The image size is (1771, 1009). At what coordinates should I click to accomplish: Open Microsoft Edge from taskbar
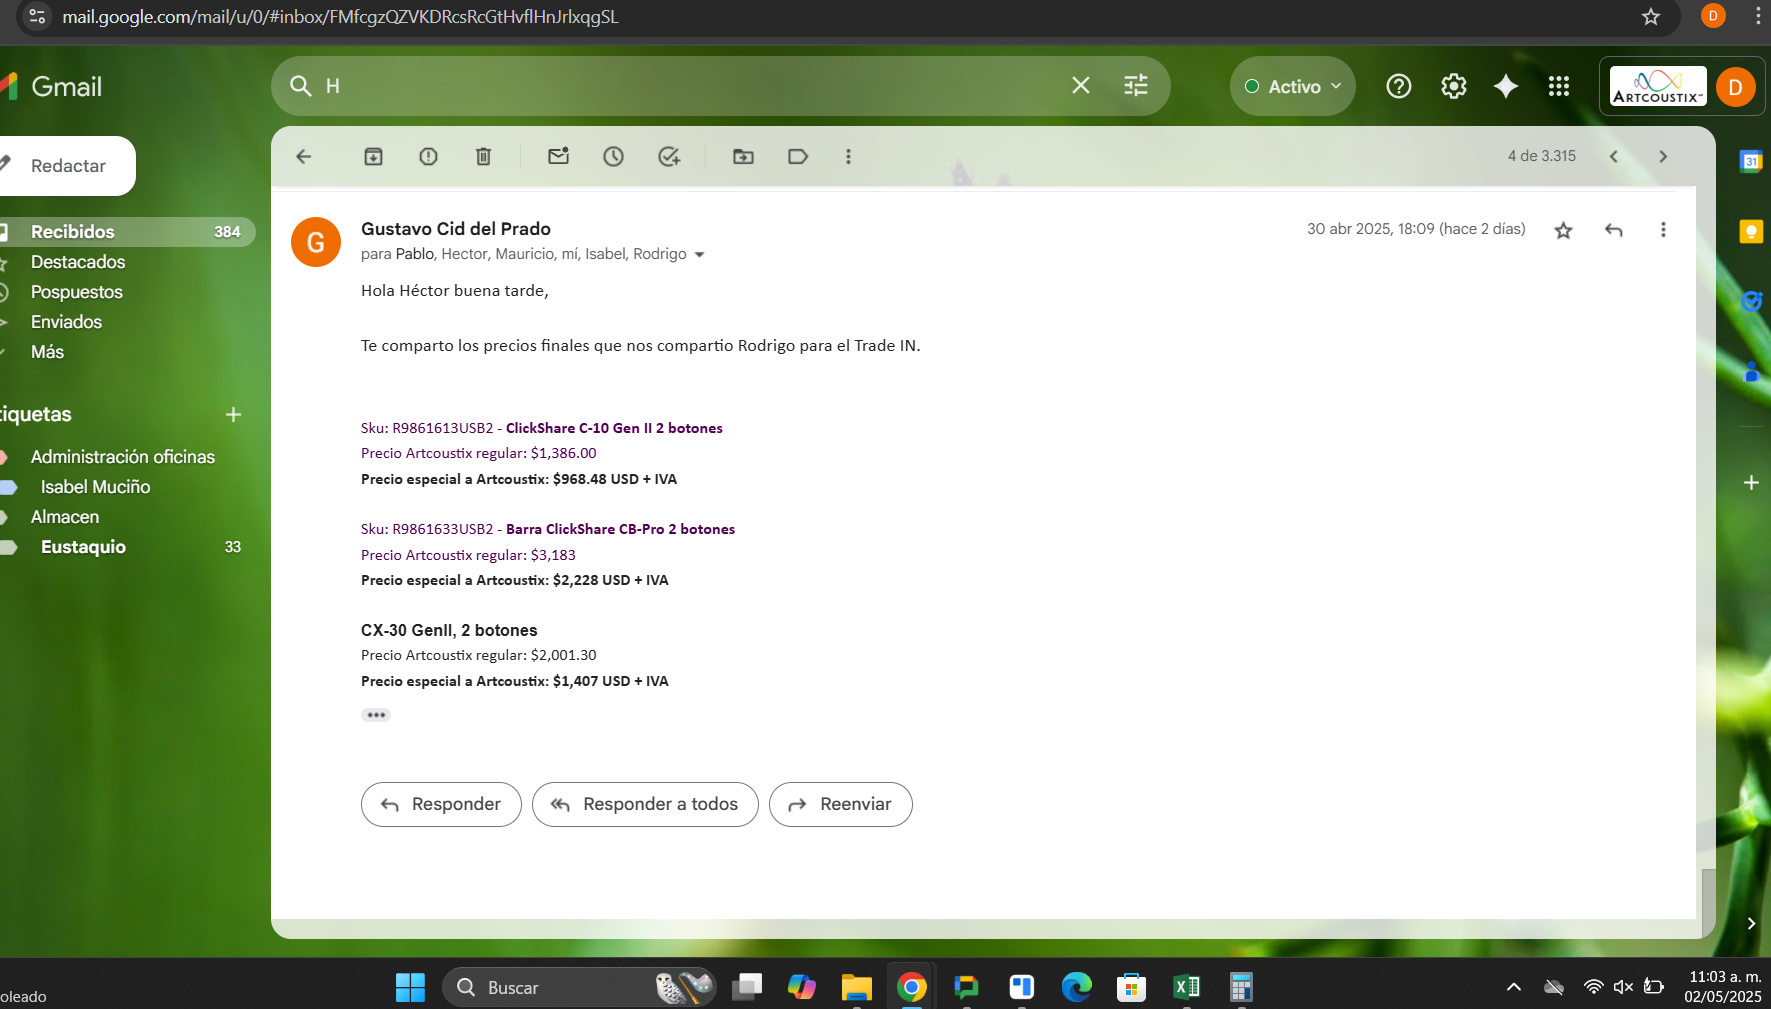(x=1076, y=988)
